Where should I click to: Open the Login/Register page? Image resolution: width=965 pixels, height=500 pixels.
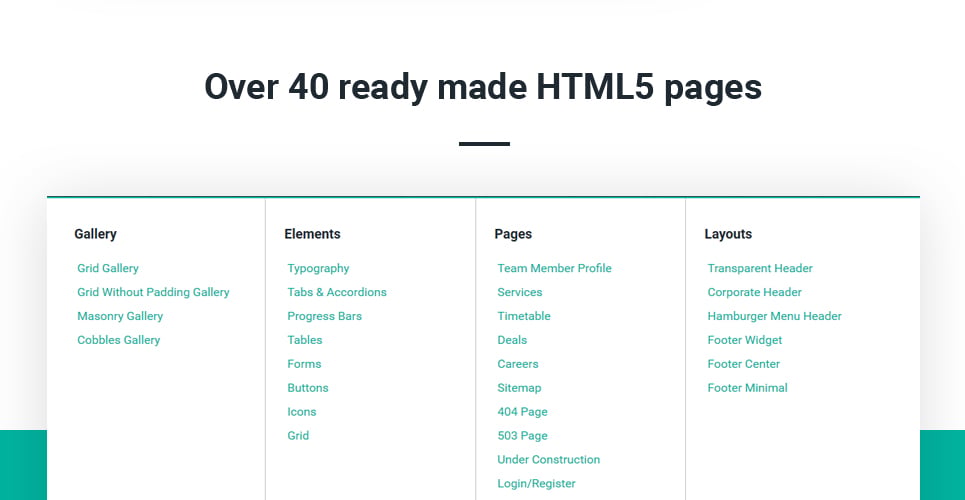(537, 485)
